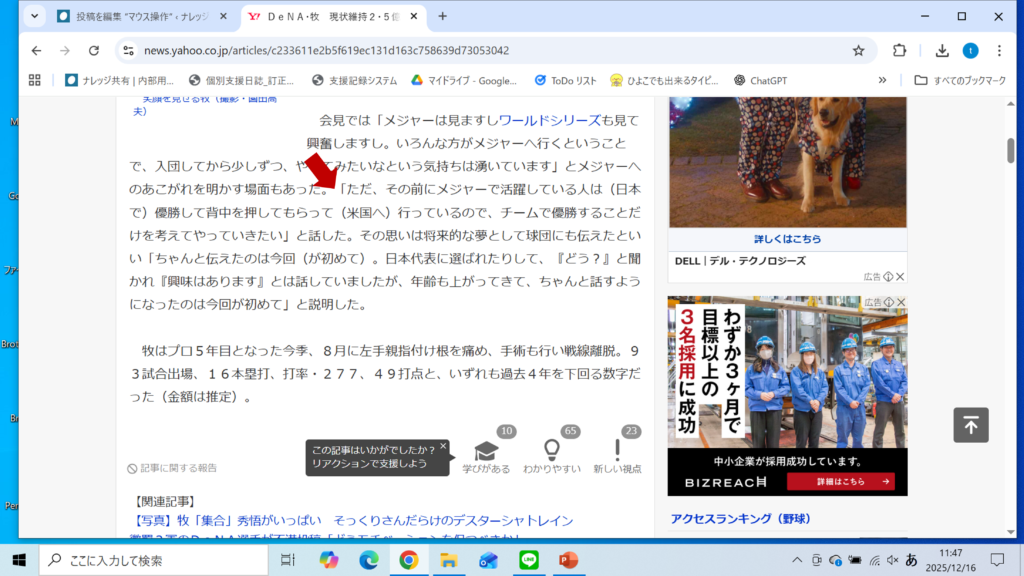Image resolution: width=1024 pixels, height=576 pixels.
Task: Open the Chrome apps grid shortcut
Action: pos(35,80)
